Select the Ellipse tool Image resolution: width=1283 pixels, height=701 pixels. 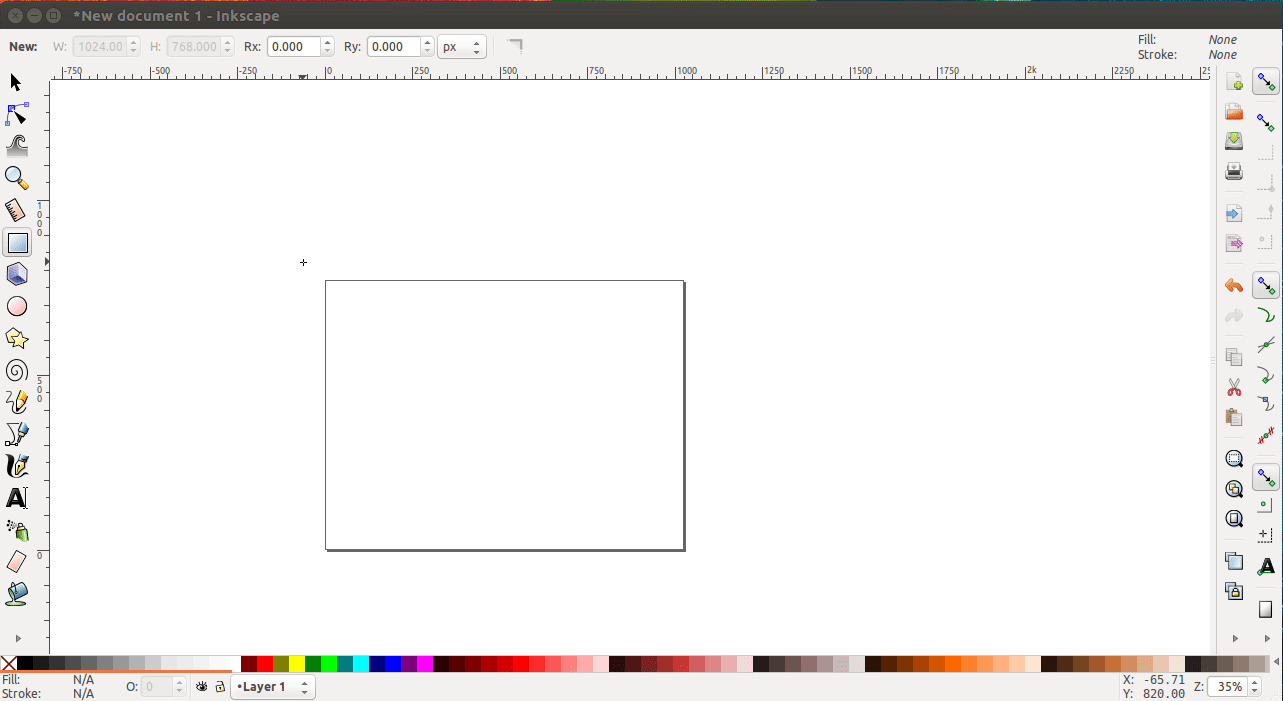(16, 306)
